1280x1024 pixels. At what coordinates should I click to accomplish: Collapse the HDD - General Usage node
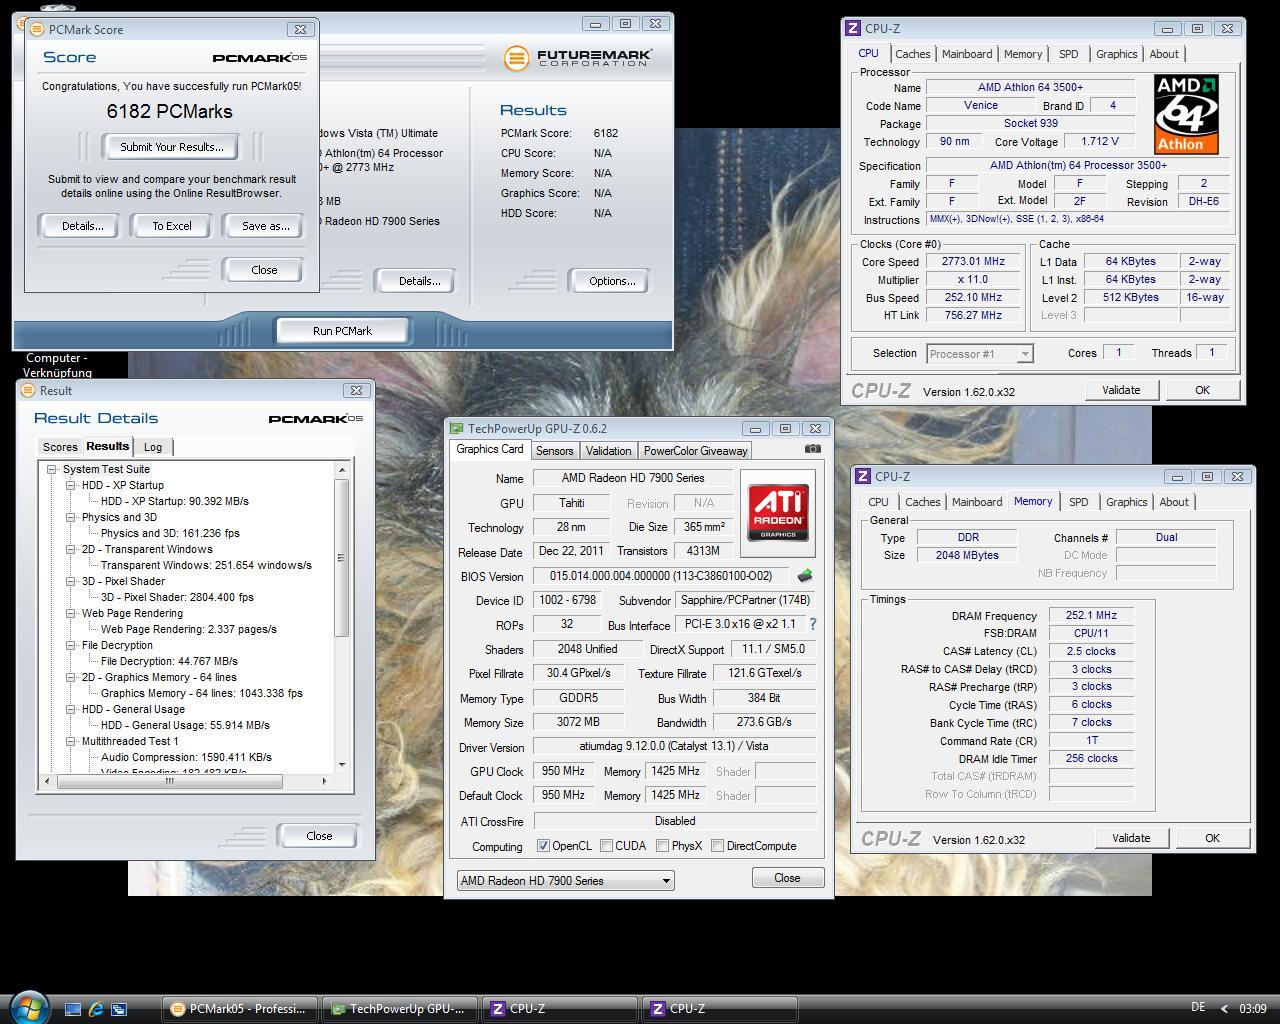point(71,709)
